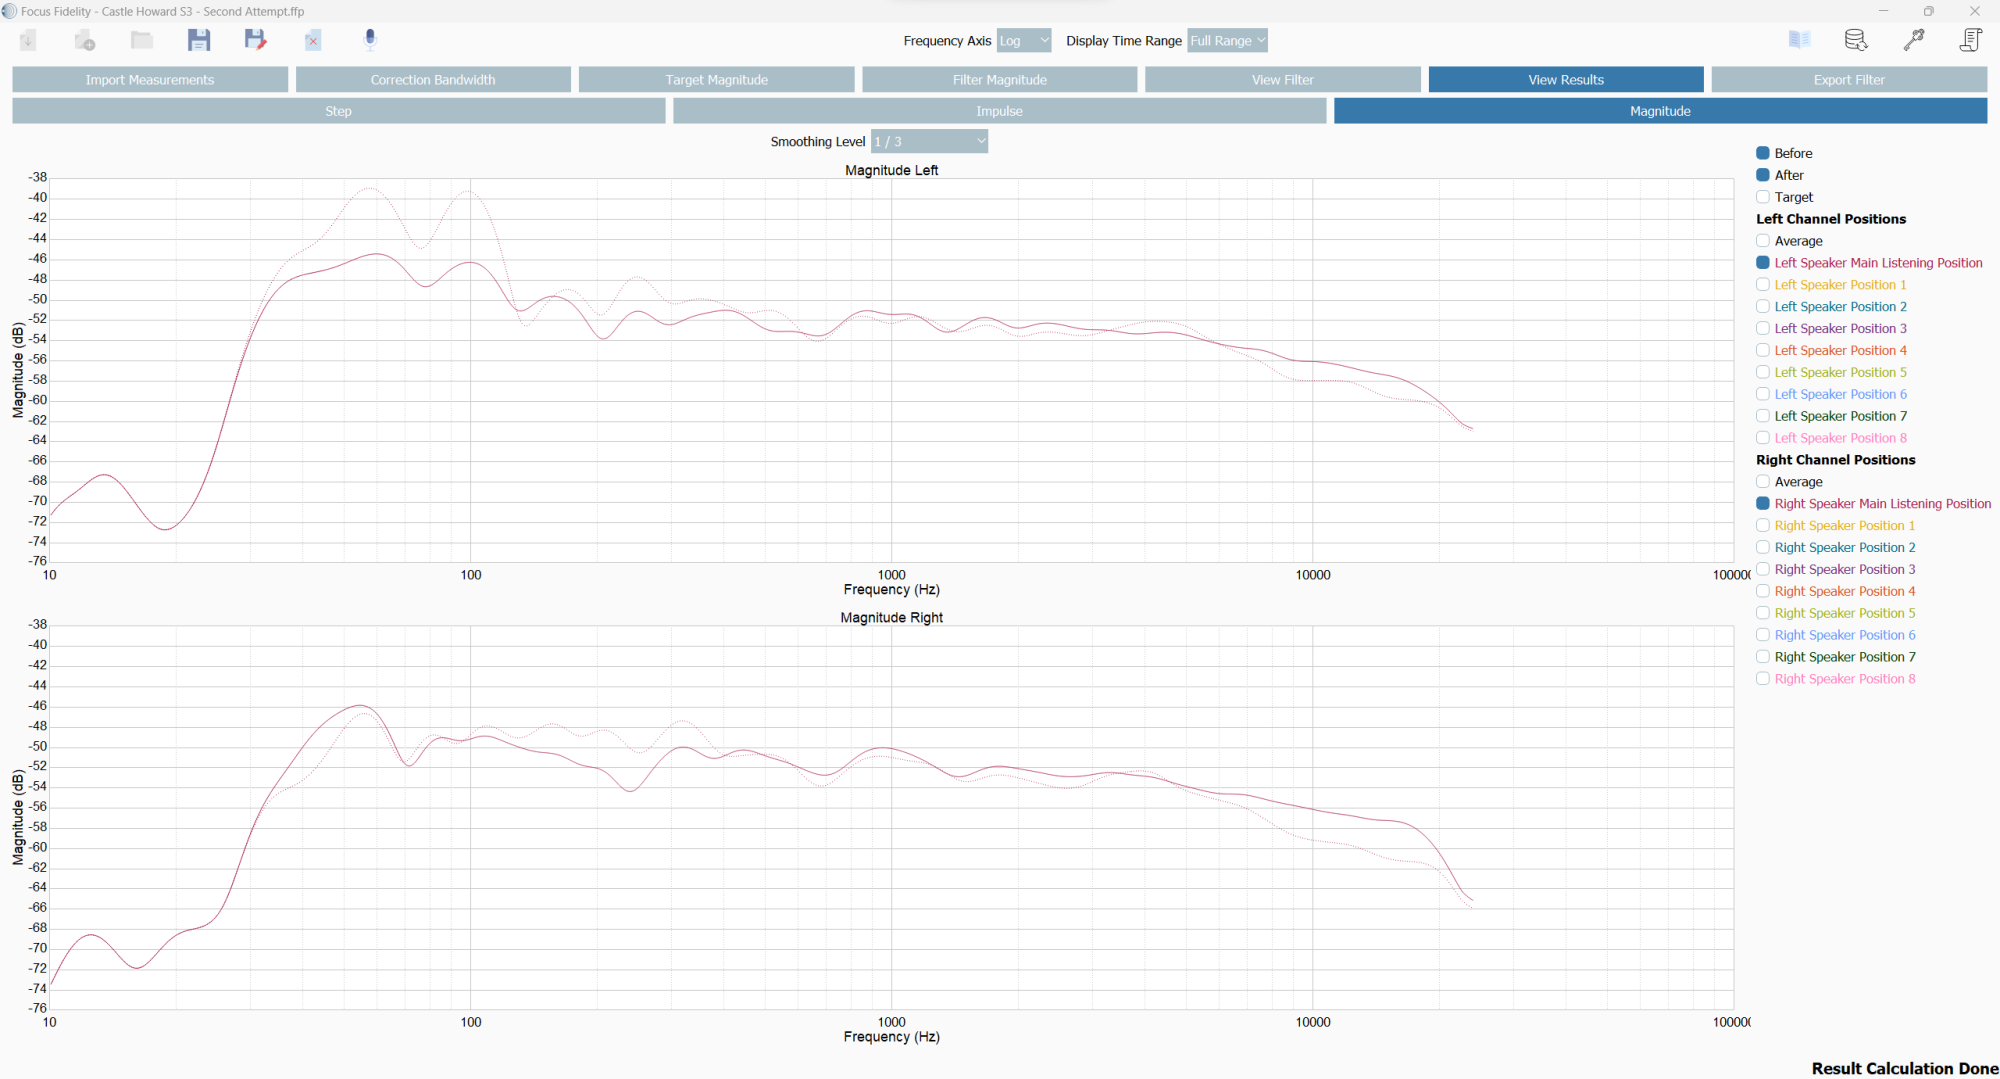Screen dimensions: 2000x1079
Task: Check Right Speaker Position 2
Action: coord(1763,548)
